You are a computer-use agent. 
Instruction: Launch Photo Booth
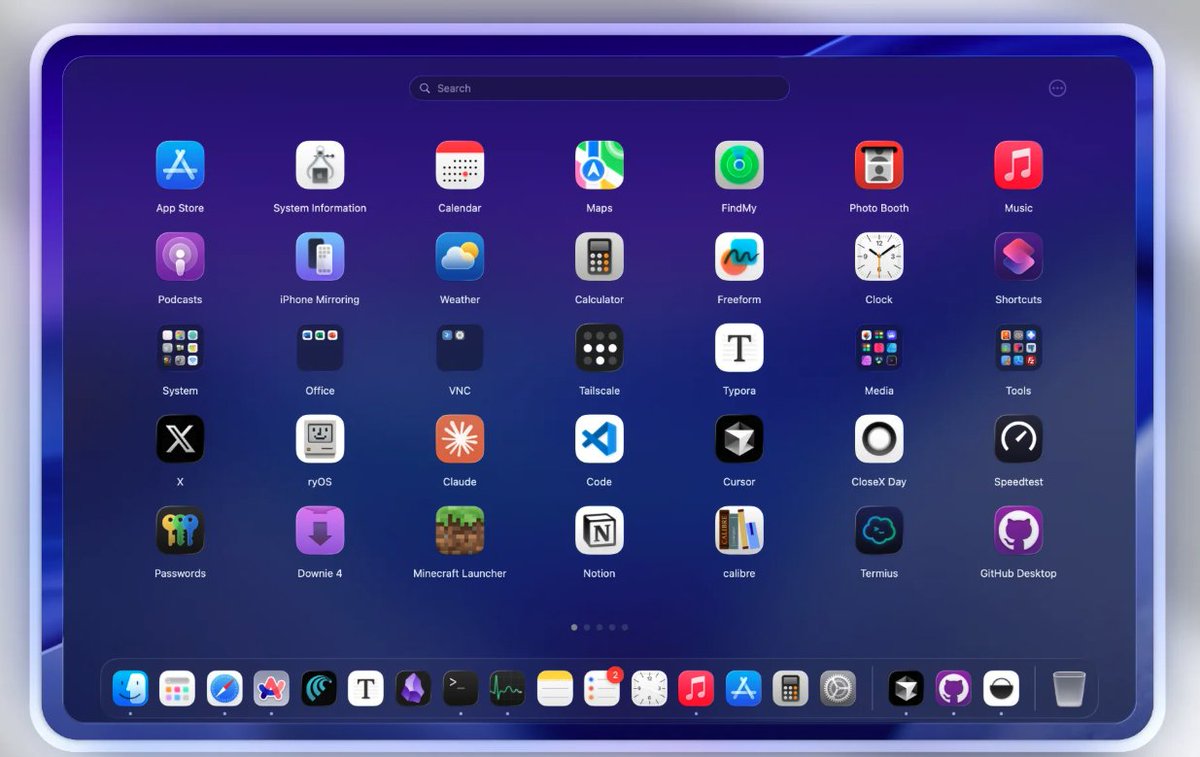point(879,165)
